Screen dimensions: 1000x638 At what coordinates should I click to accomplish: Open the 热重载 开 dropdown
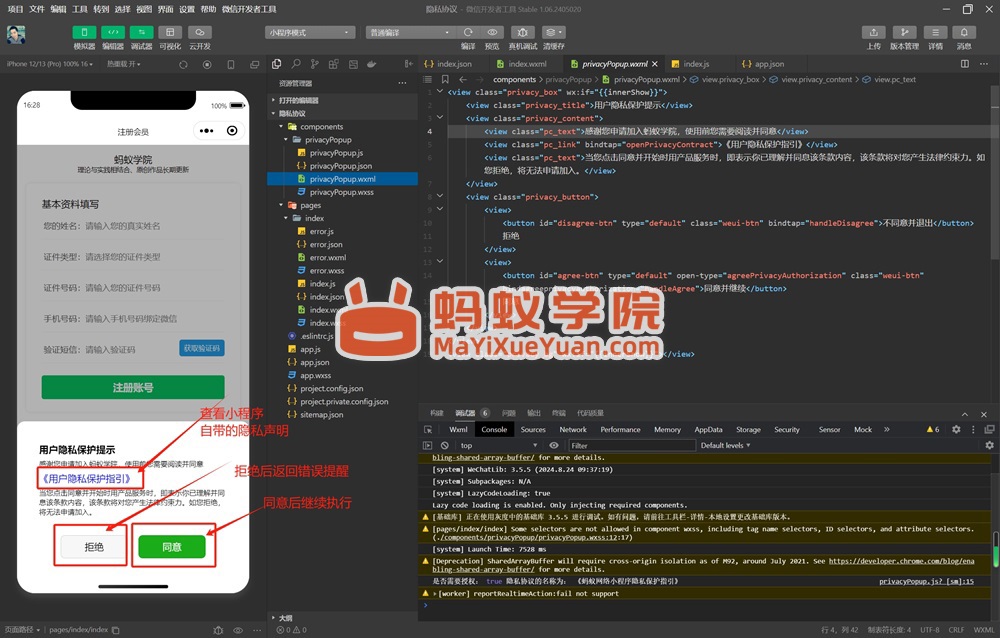point(123,64)
